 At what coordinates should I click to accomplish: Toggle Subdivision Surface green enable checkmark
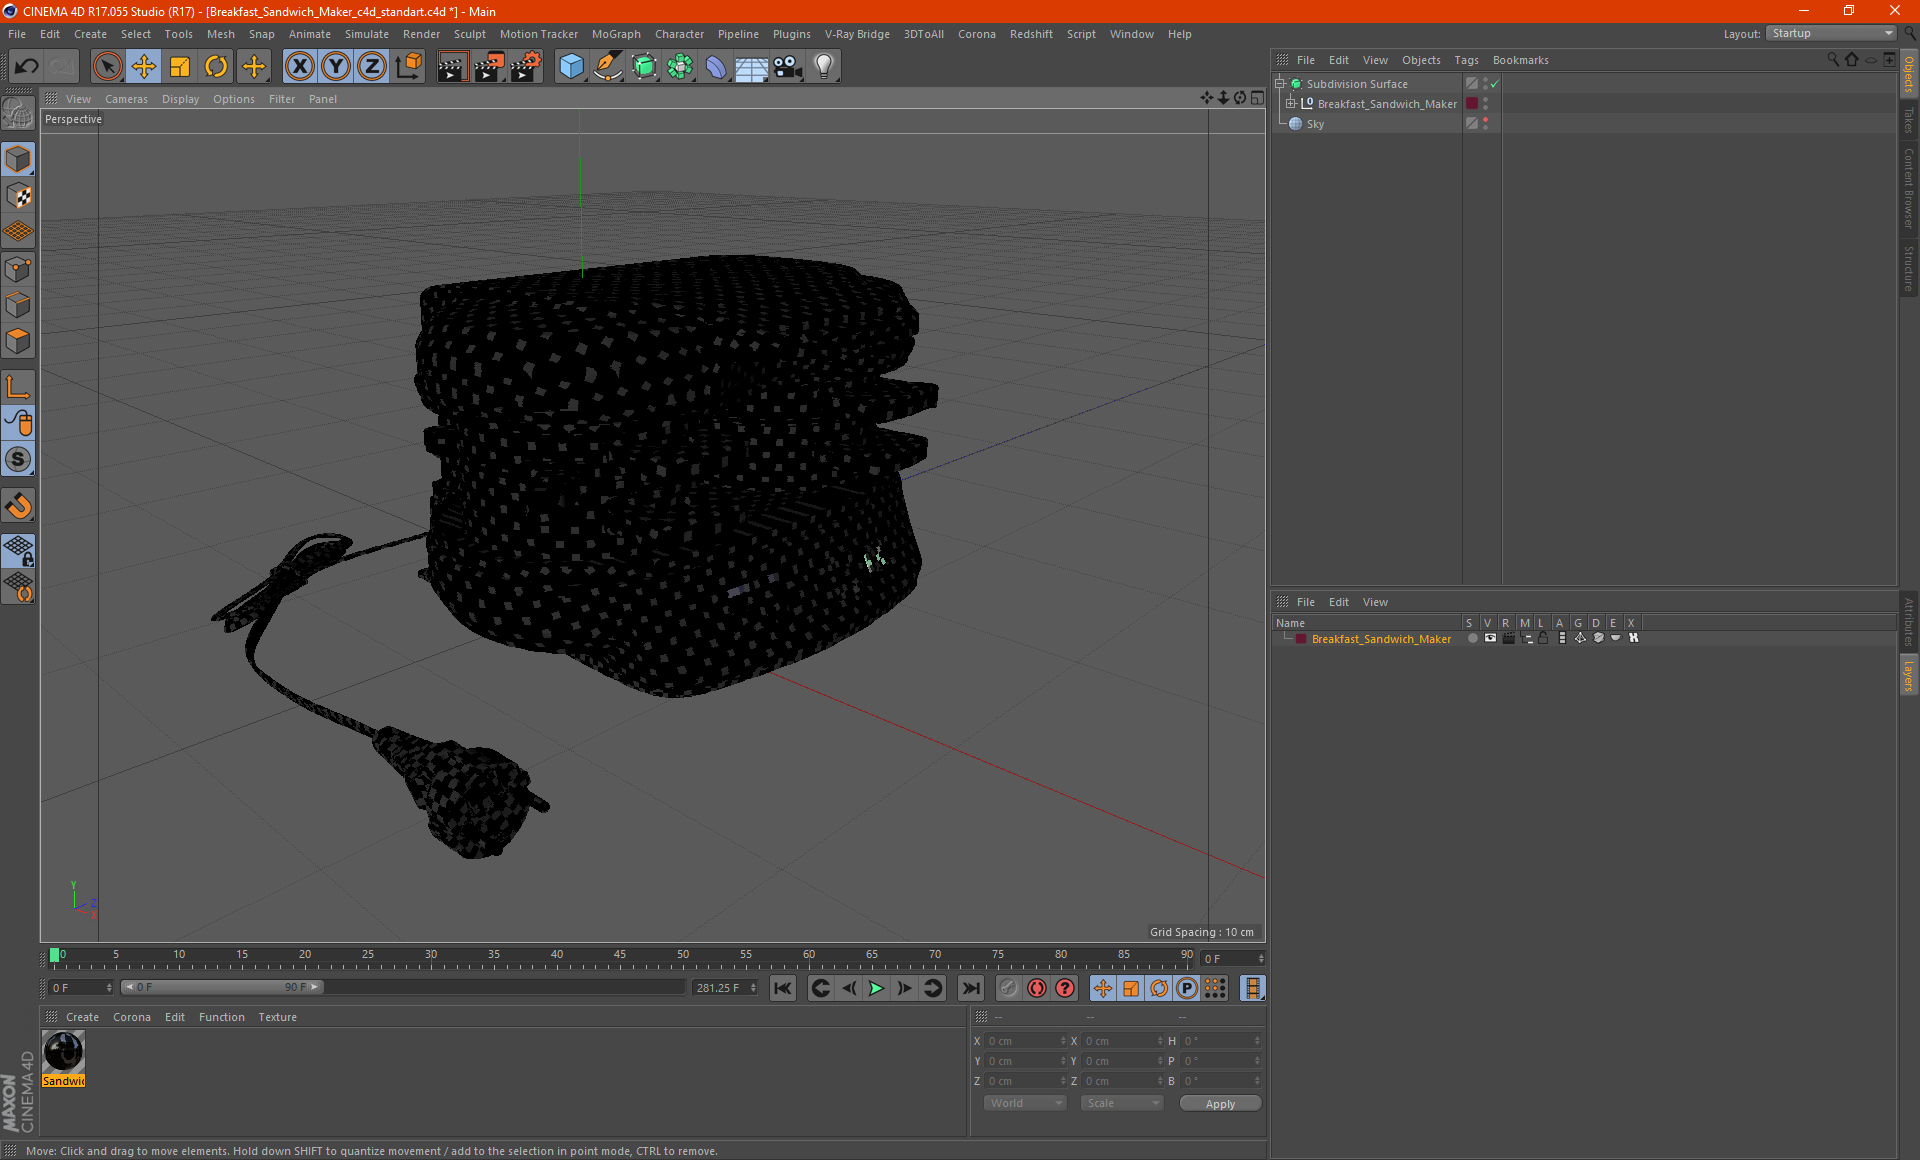point(1495,84)
